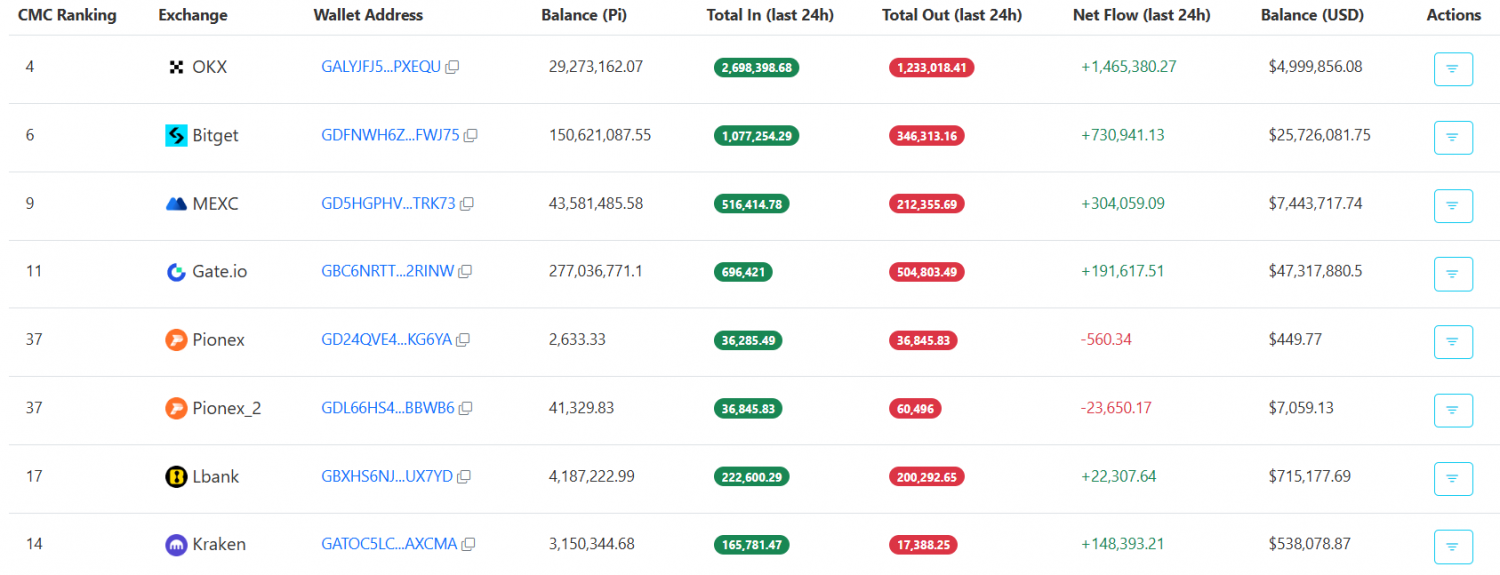Copy the OKX wallet address
This screenshot has width=1500, height=575.
point(452,68)
